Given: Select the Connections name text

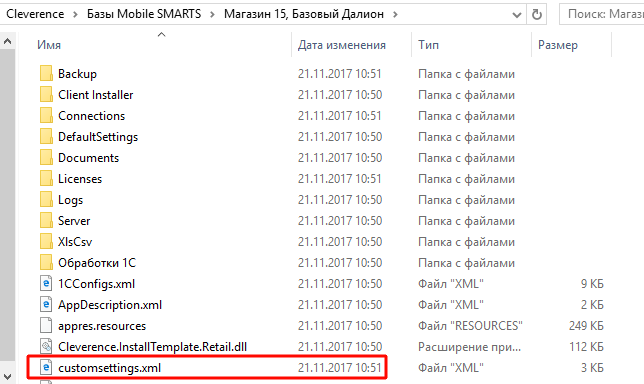Looking at the screenshot, I should point(92,116).
